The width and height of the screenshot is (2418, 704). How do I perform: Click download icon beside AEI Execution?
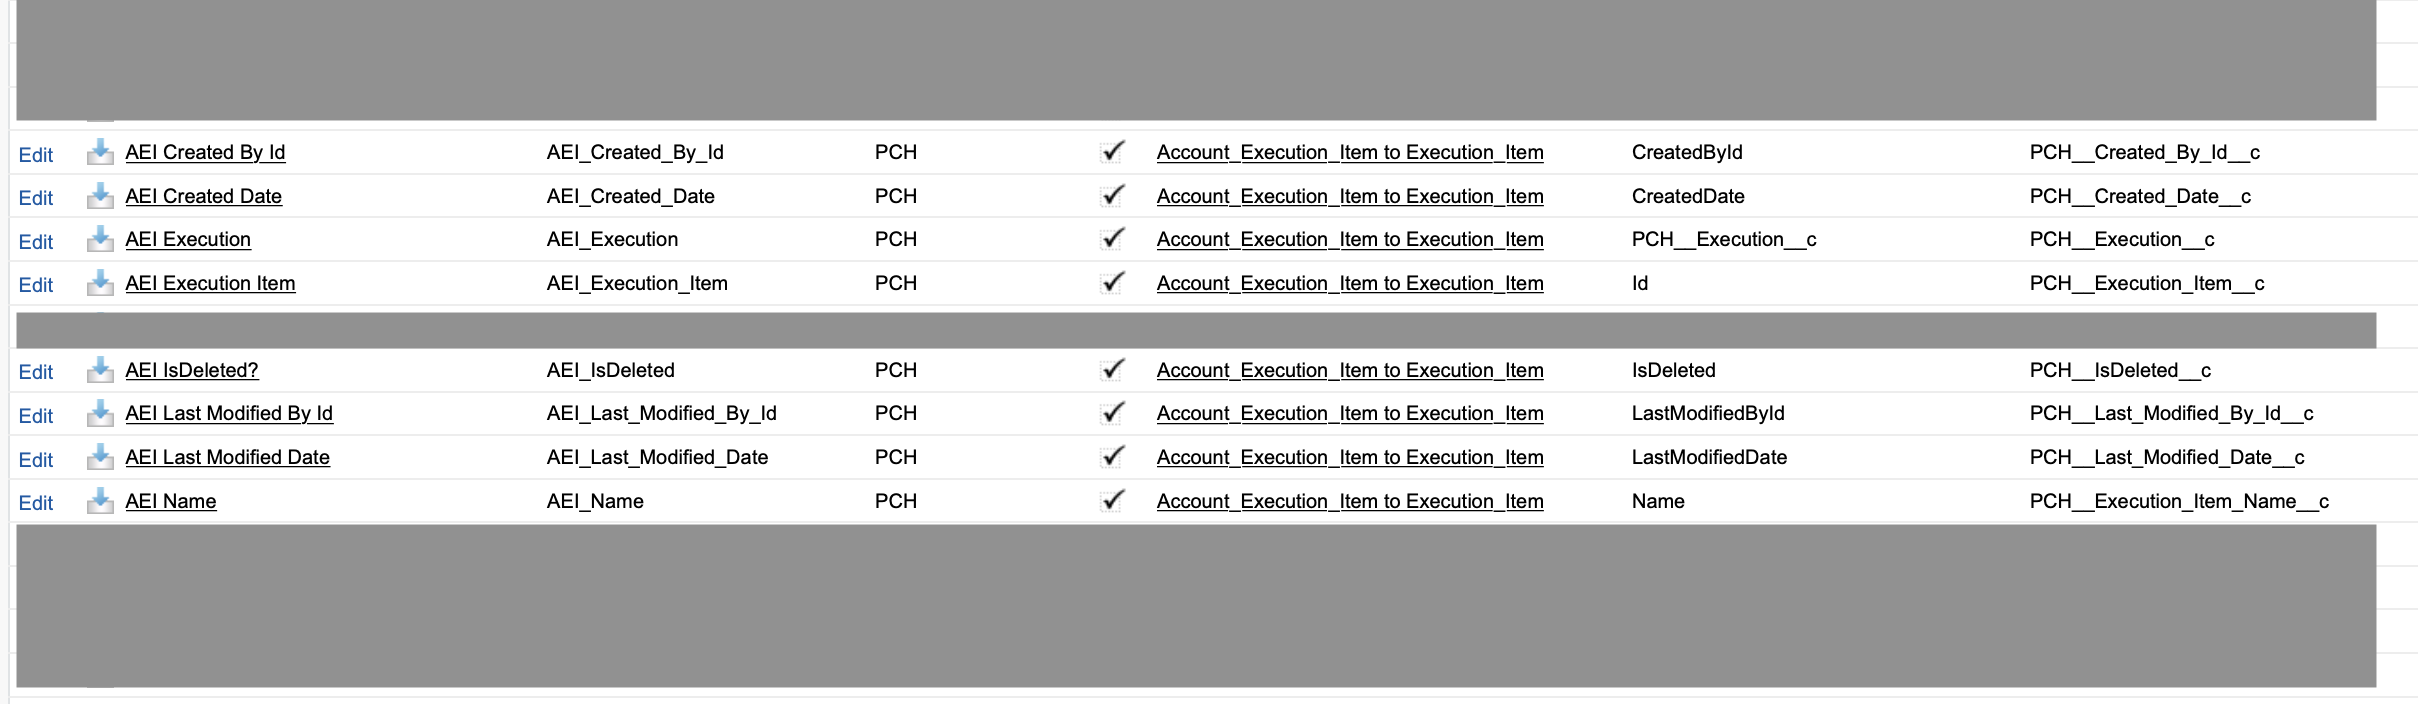100,239
